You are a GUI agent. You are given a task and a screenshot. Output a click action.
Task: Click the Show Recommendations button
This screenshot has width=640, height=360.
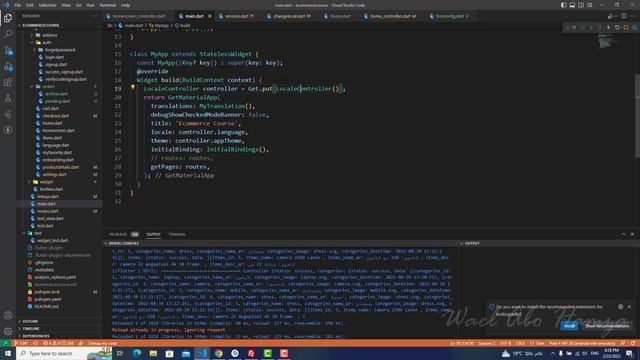[x=607, y=325]
